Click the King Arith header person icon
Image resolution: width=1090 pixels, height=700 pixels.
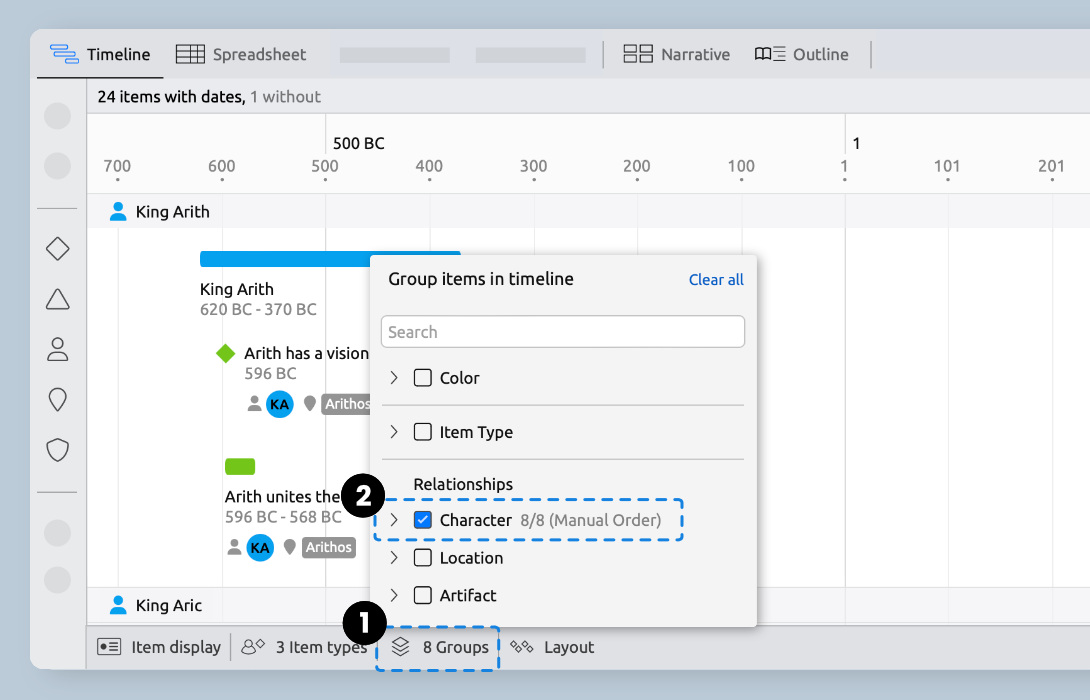pyautogui.click(x=118, y=211)
